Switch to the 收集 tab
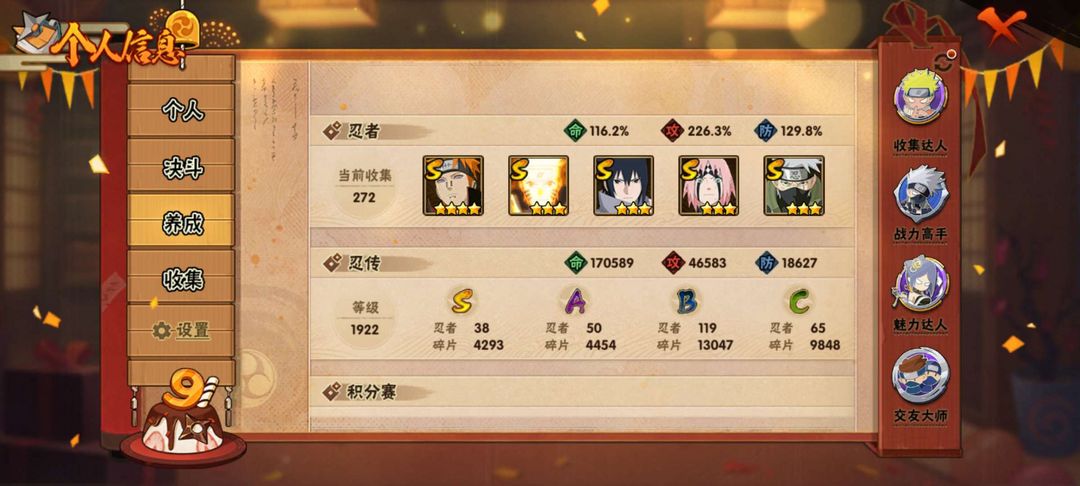 point(182,277)
